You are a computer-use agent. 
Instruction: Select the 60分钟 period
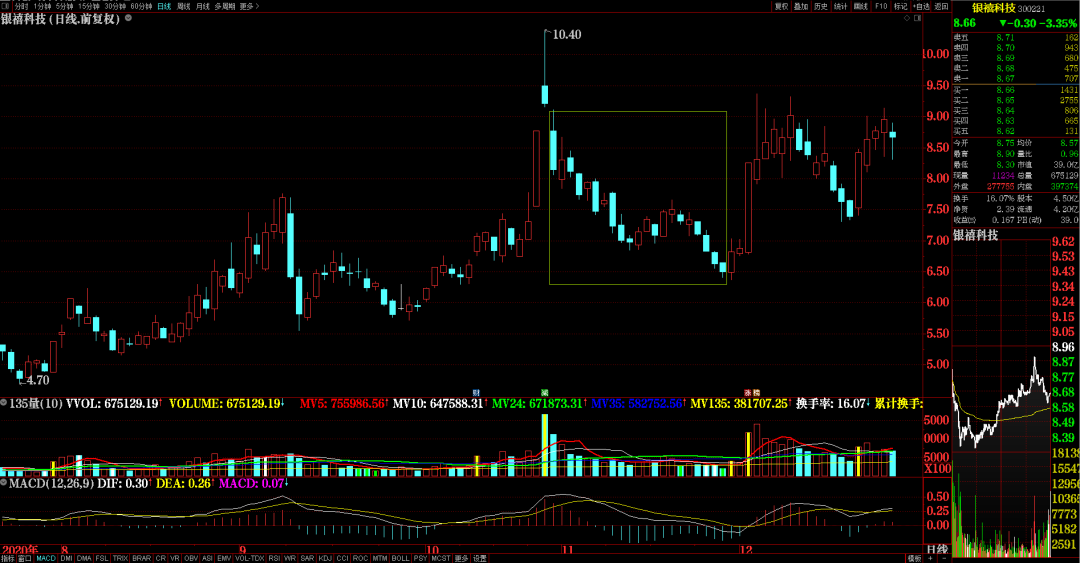pyautogui.click(x=141, y=6)
